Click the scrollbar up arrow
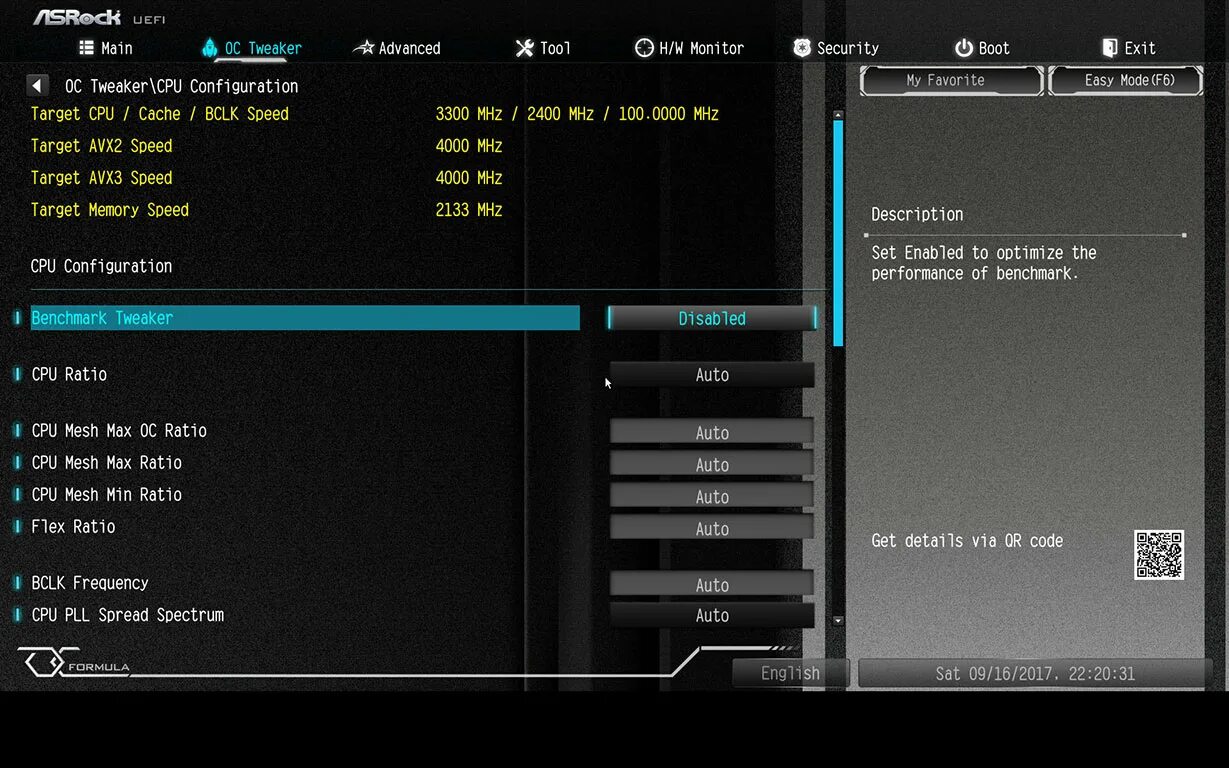Image resolution: width=1229 pixels, height=768 pixels. (838, 115)
